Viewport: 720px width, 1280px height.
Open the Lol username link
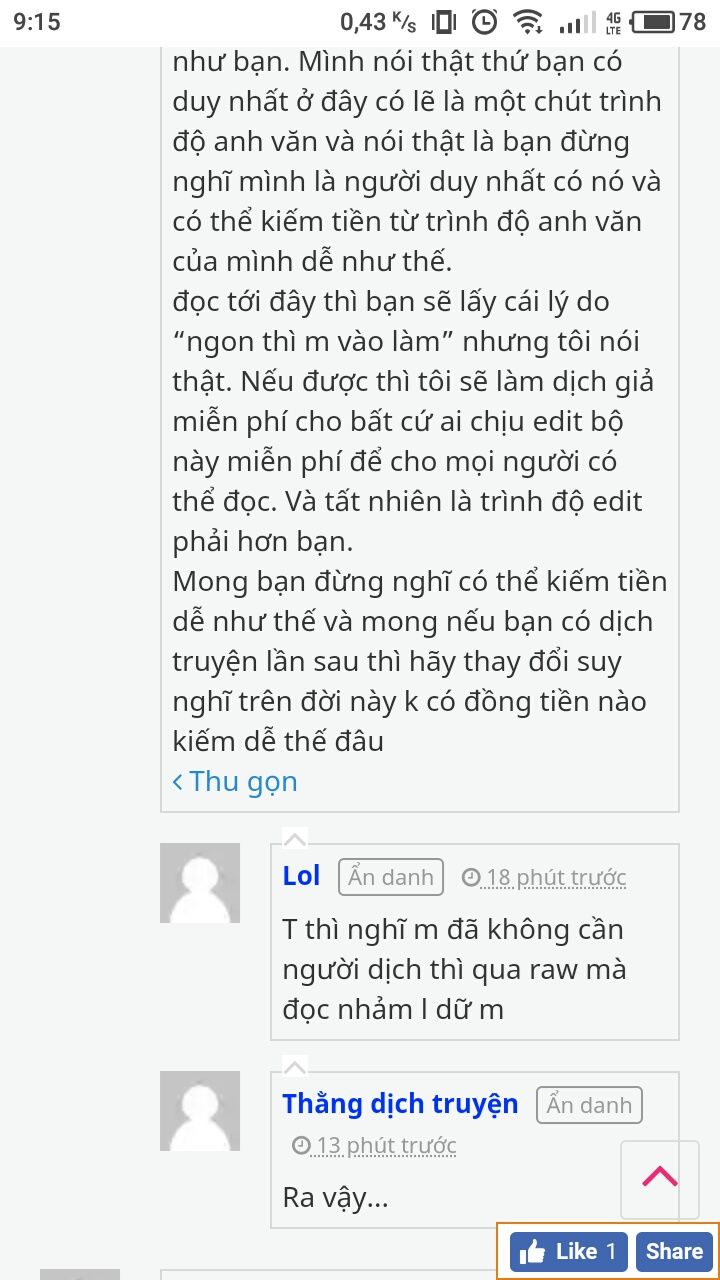click(301, 877)
